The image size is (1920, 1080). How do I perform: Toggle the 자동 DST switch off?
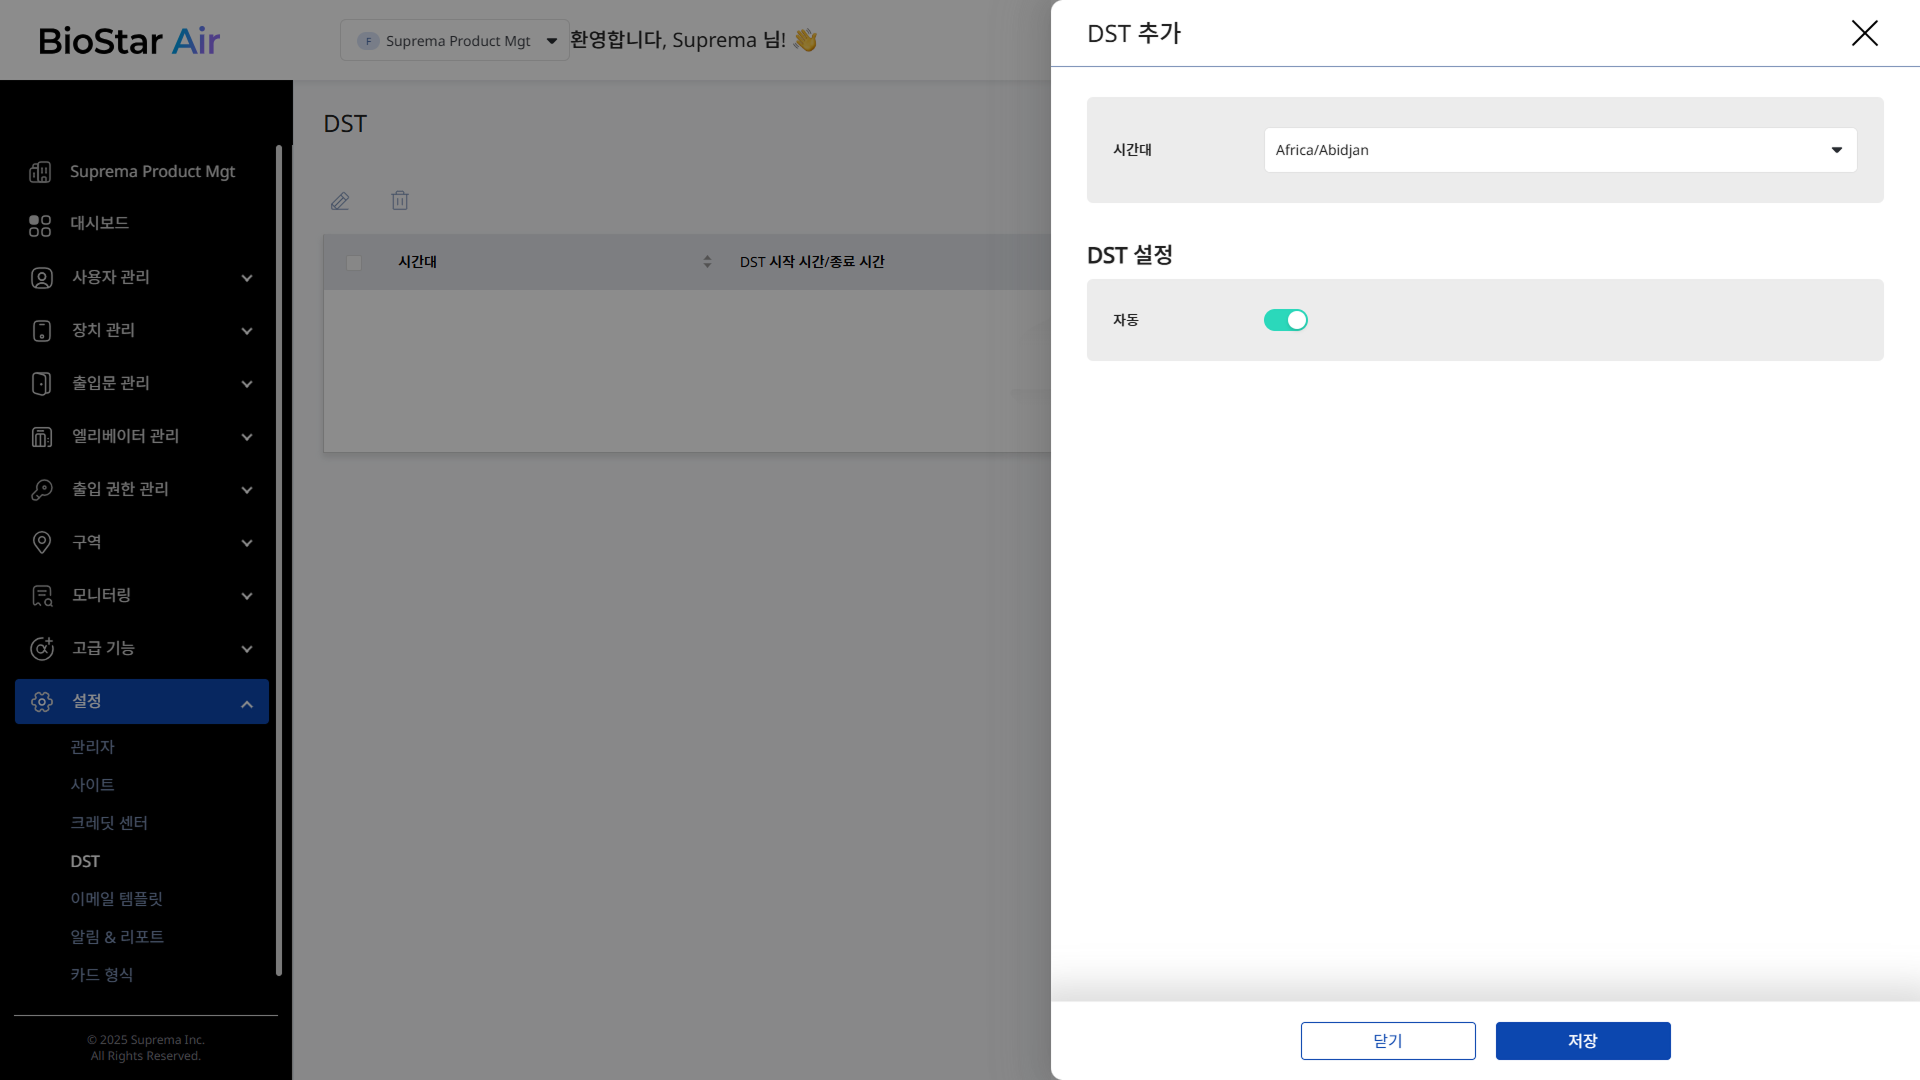click(1285, 320)
